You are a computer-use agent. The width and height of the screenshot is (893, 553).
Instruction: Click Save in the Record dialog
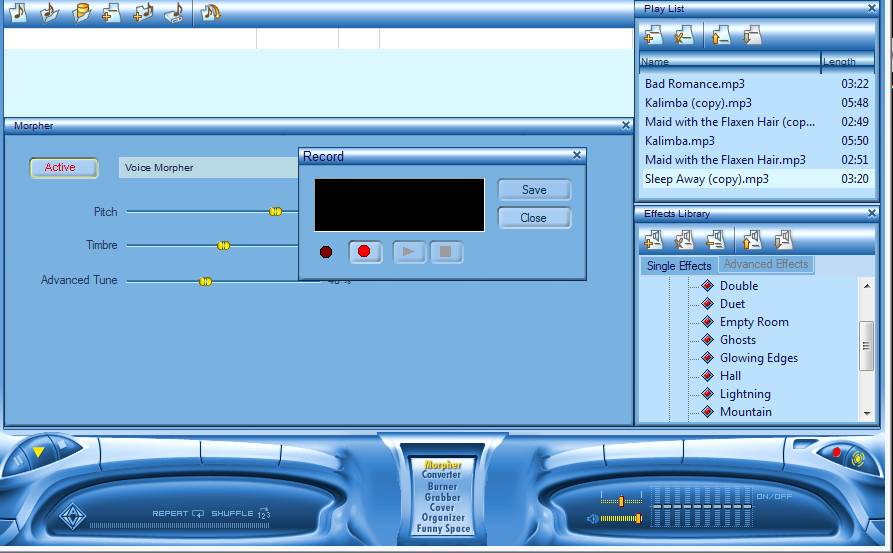tap(534, 190)
